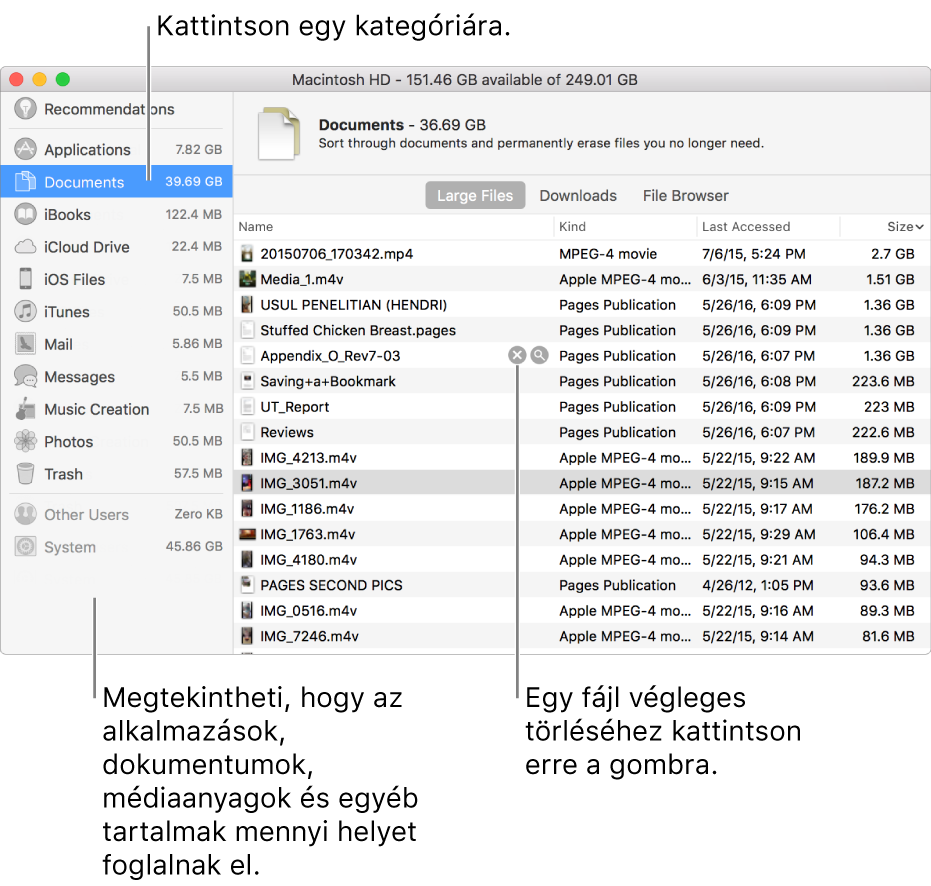Screen dimensions: 931x886
Task: Click the Saving+a+Bookmark file icon
Action: tap(247, 381)
